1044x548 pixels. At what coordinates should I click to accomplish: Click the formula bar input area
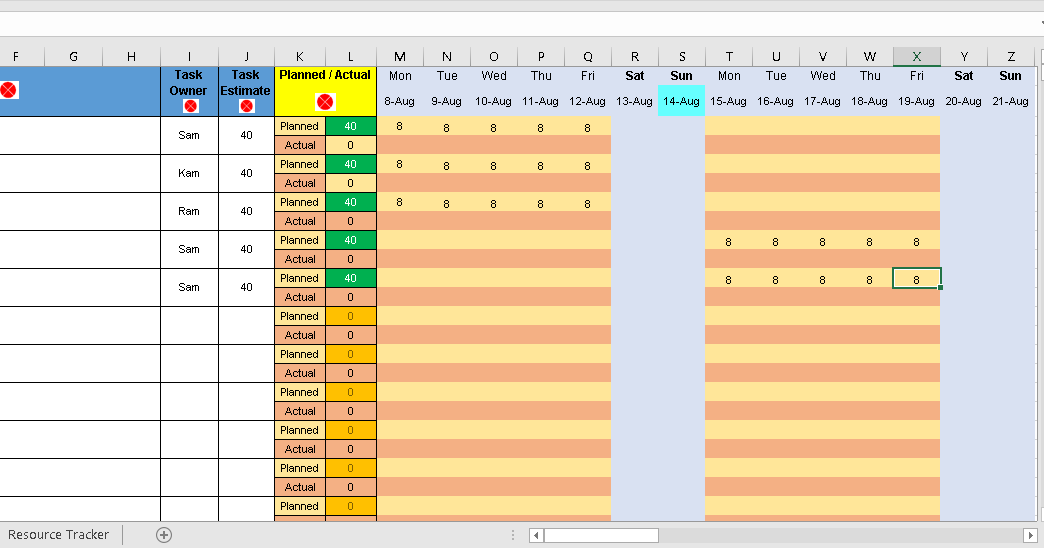pos(519,24)
